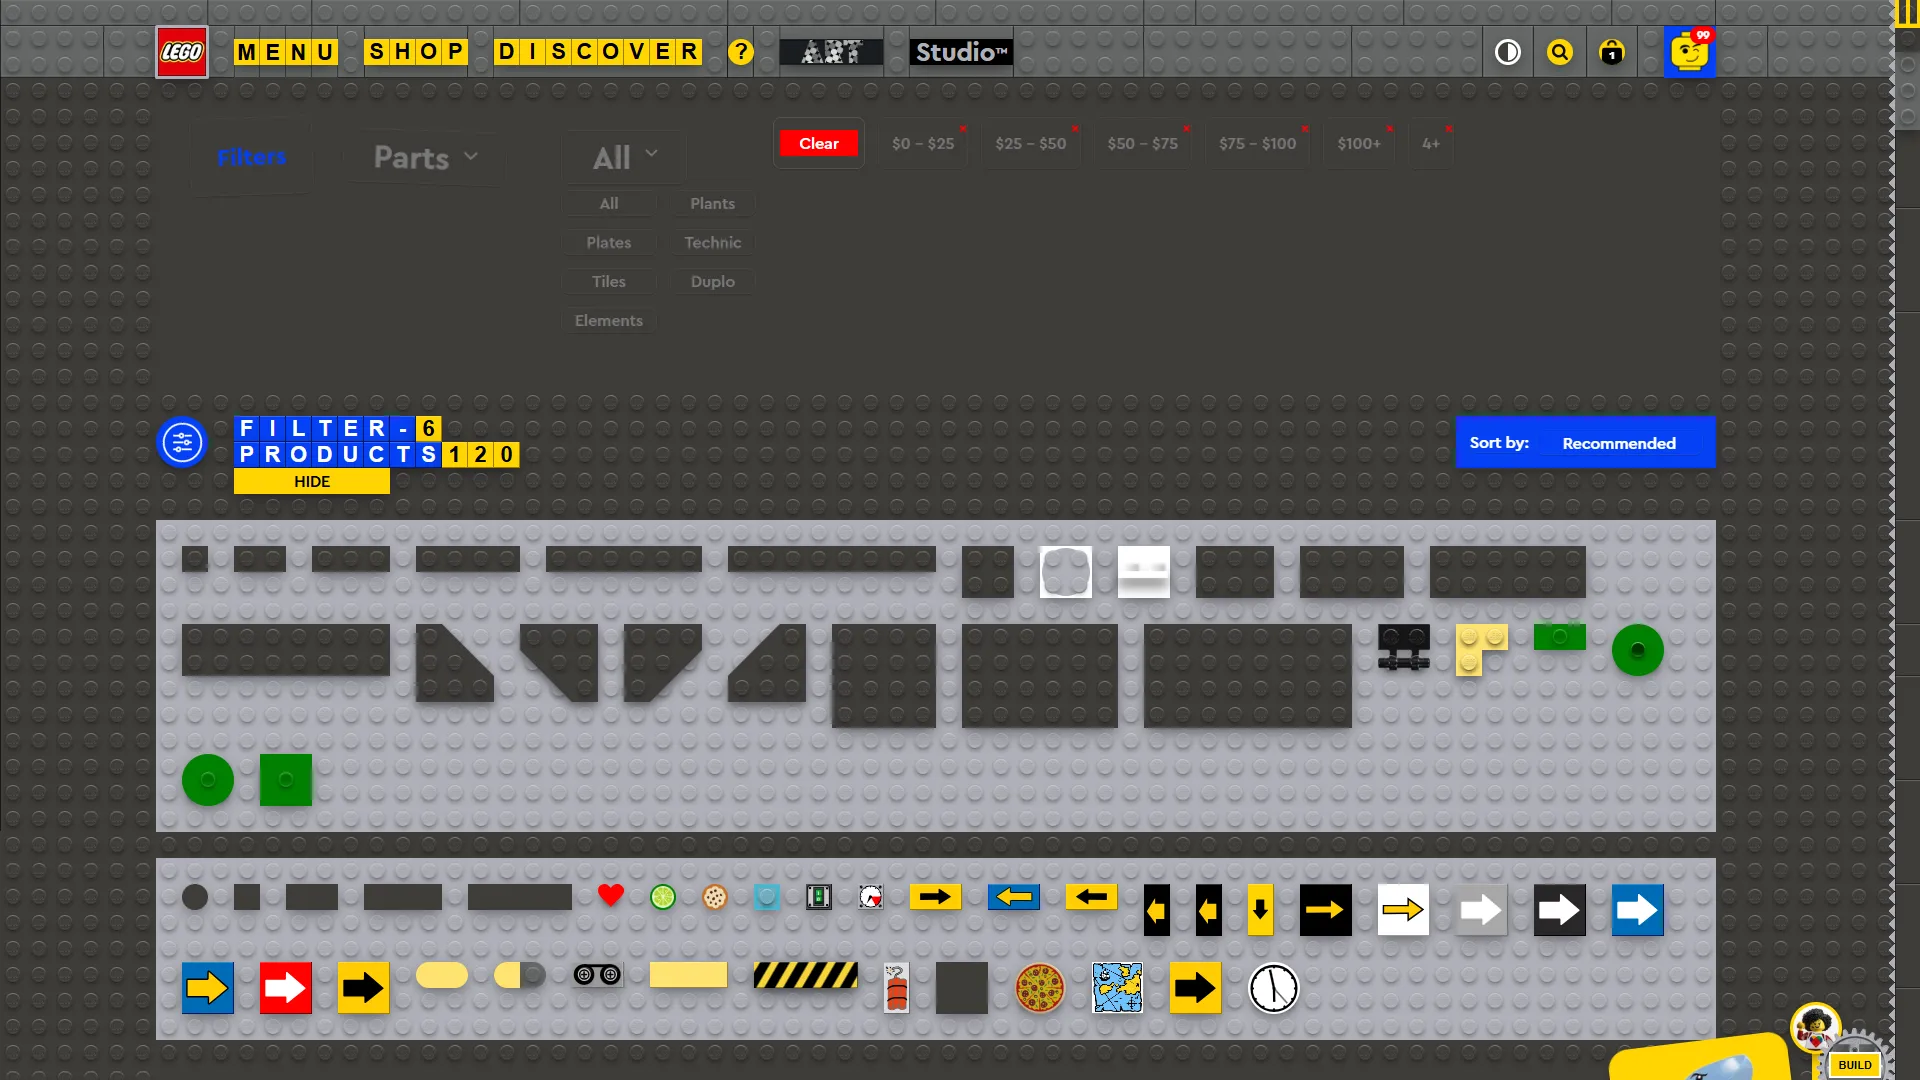Toggle the 4+ age filter chip

point(1431,144)
